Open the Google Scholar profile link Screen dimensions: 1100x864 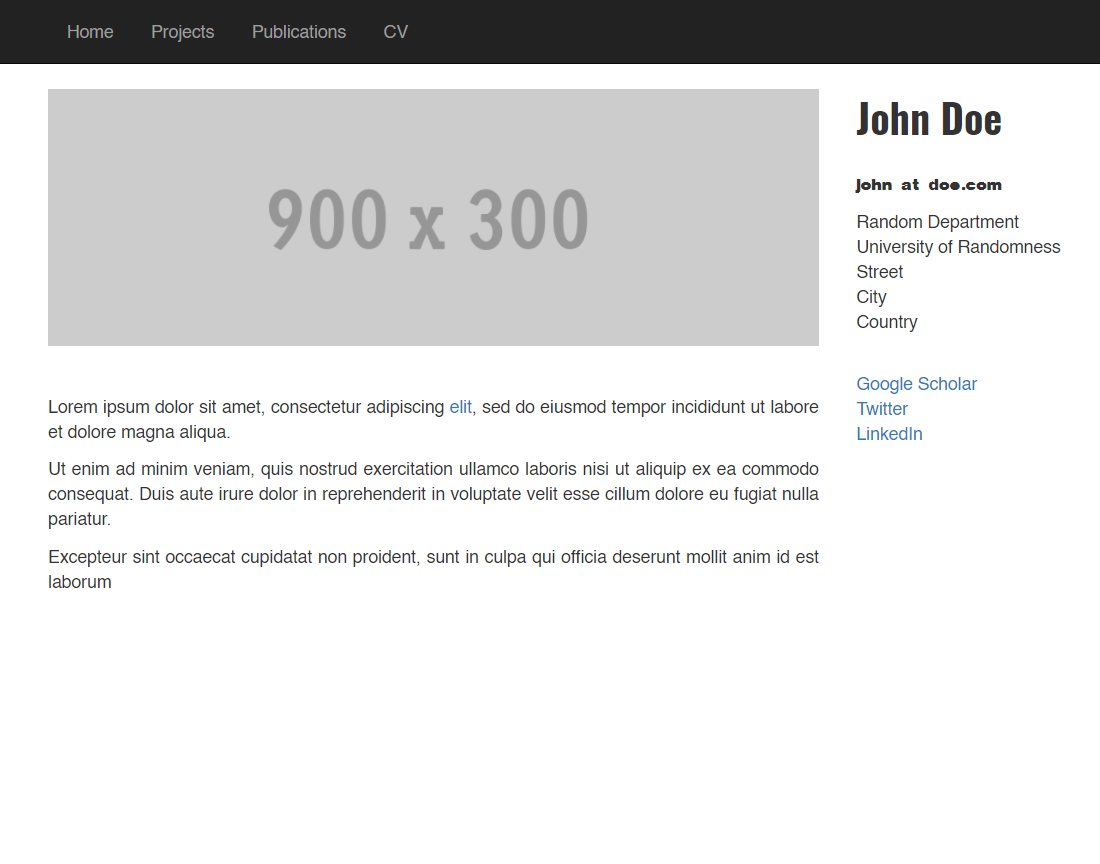916,384
